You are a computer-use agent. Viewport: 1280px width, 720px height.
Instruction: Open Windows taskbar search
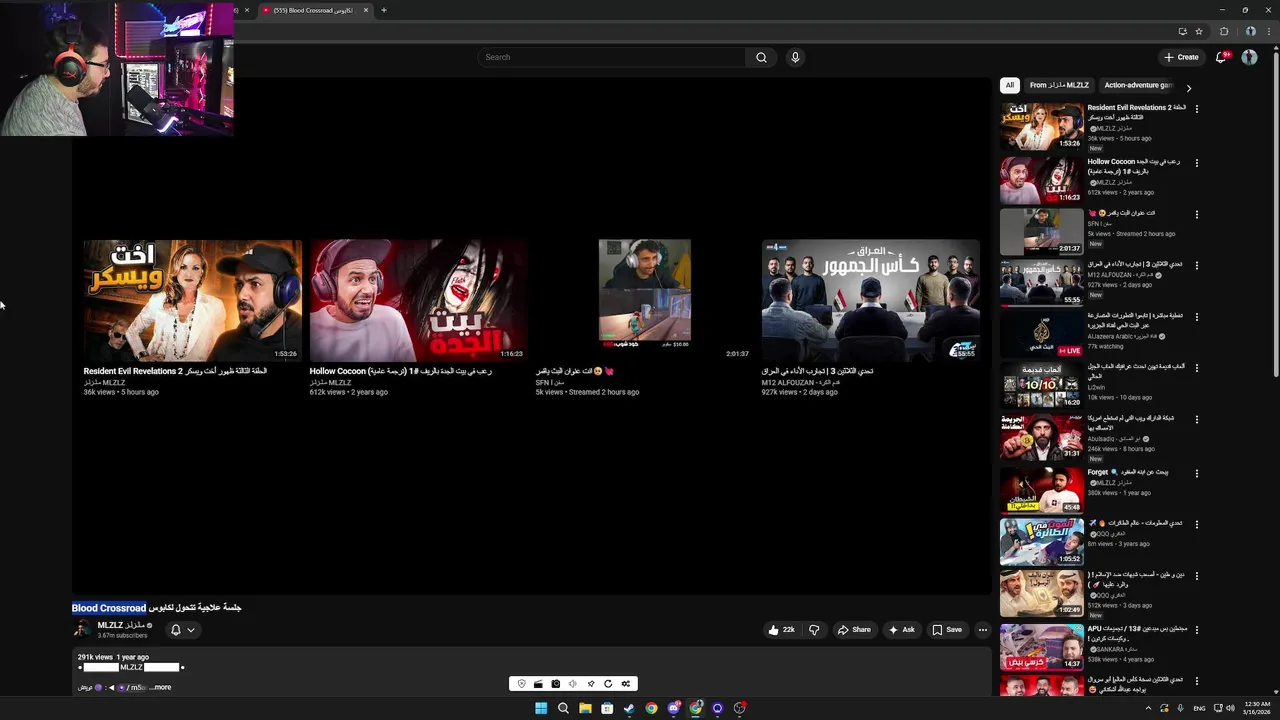click(563, 708)
